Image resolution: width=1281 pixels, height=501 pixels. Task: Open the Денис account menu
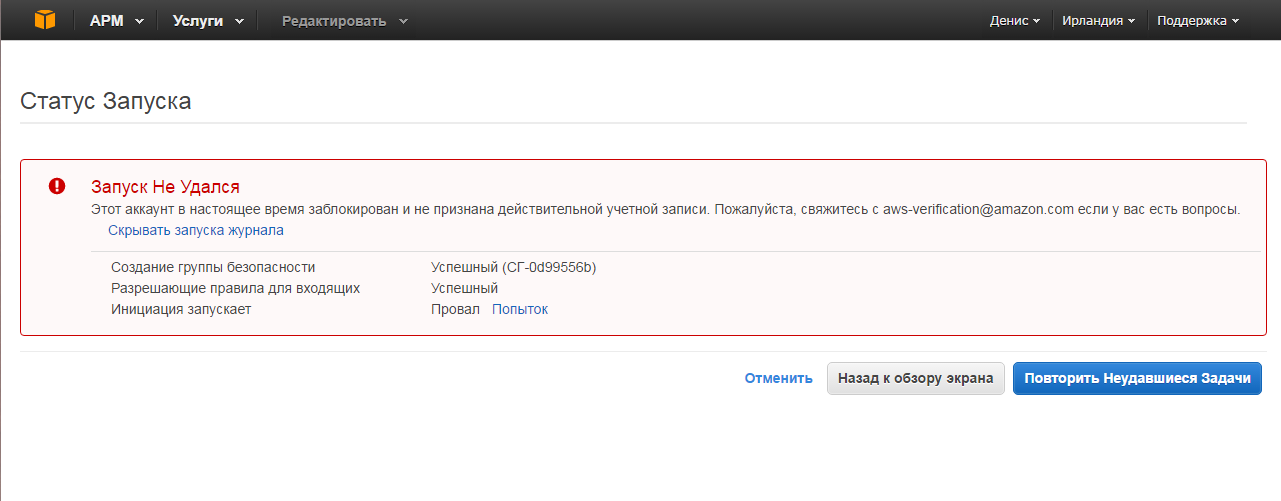pyautogui.click(x=1009, y=20)
